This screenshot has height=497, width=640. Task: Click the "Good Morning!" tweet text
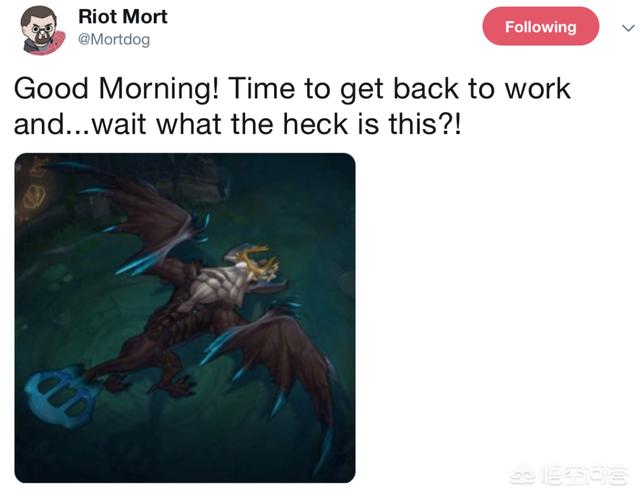click(x=116, y=89)
